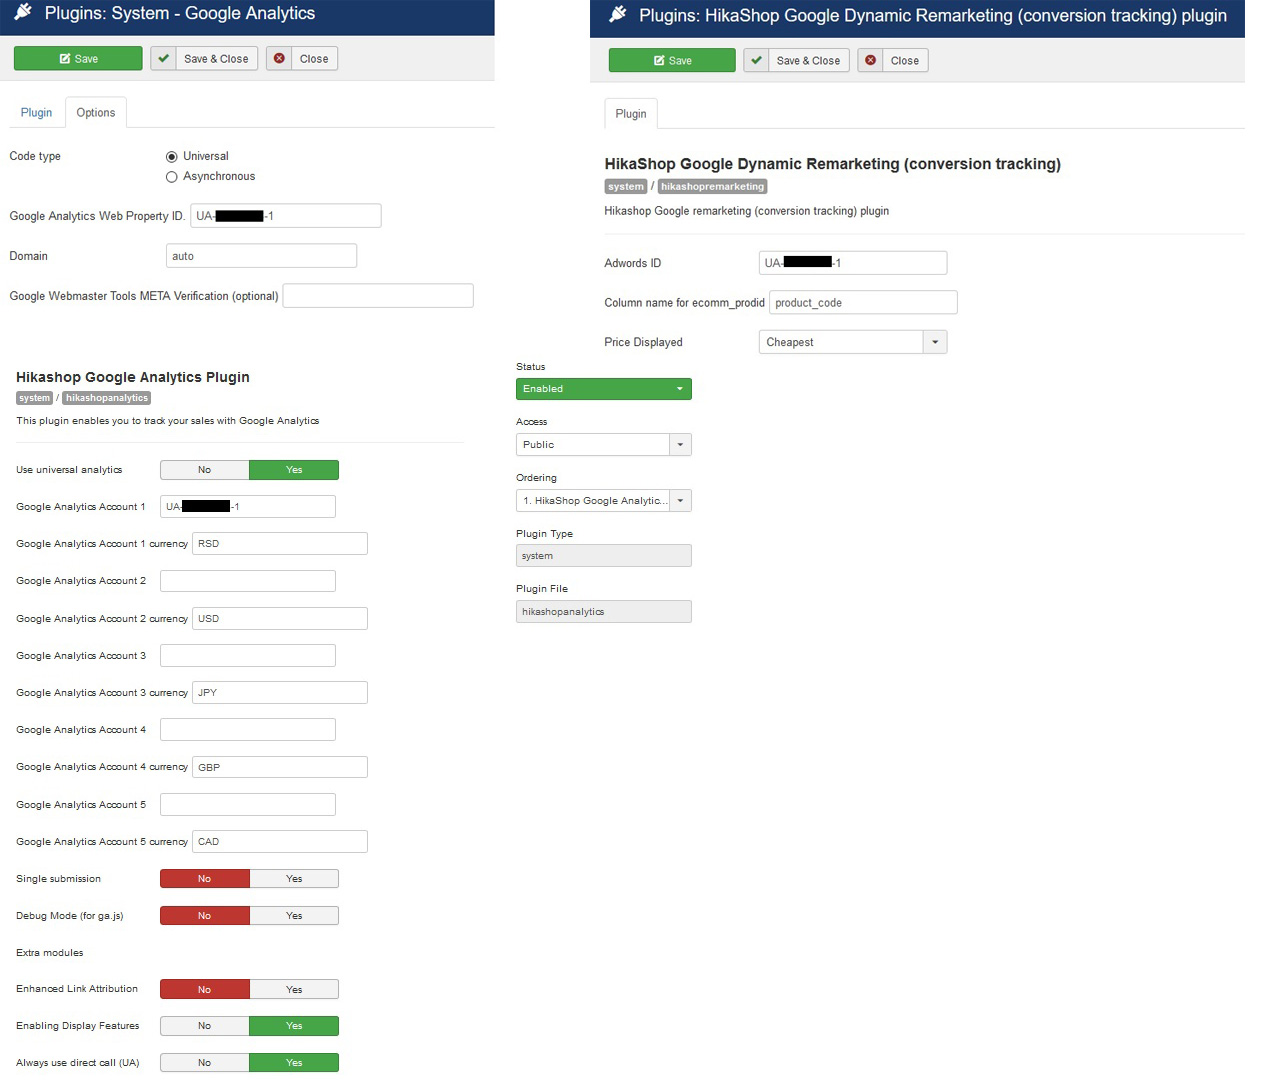
Task: Set Use universal analytics to Yes
Action: pyautogui.click(x=294, y=470)
